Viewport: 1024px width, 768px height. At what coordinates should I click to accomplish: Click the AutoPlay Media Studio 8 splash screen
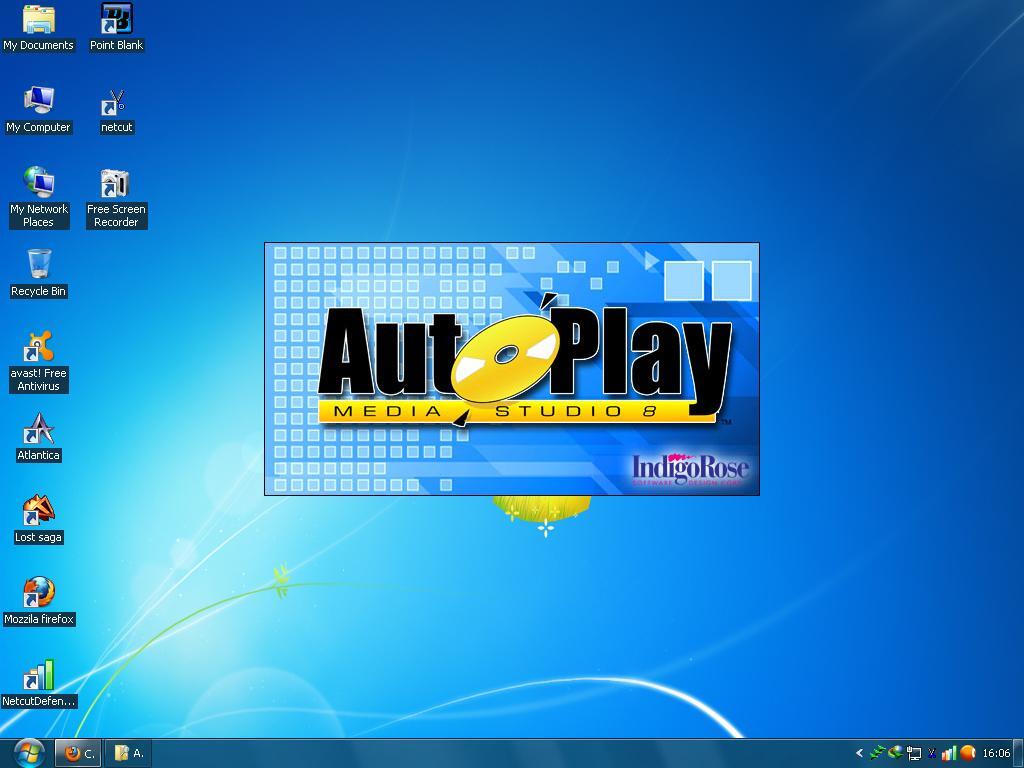(x=511, y=369)
